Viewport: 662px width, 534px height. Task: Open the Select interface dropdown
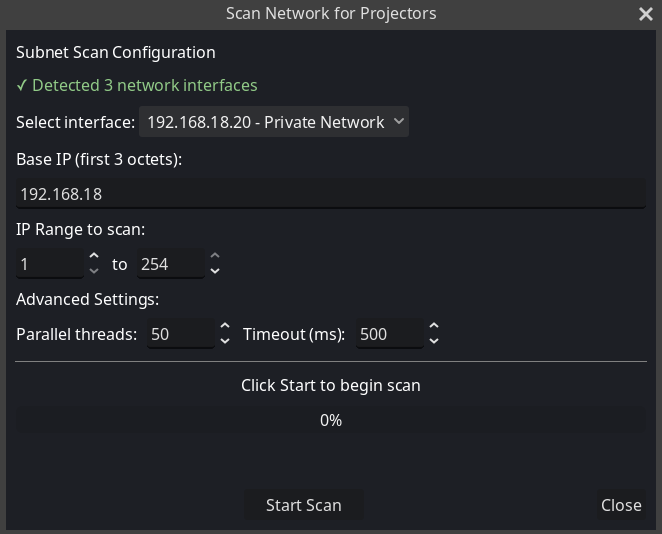(x=273, y=122)
